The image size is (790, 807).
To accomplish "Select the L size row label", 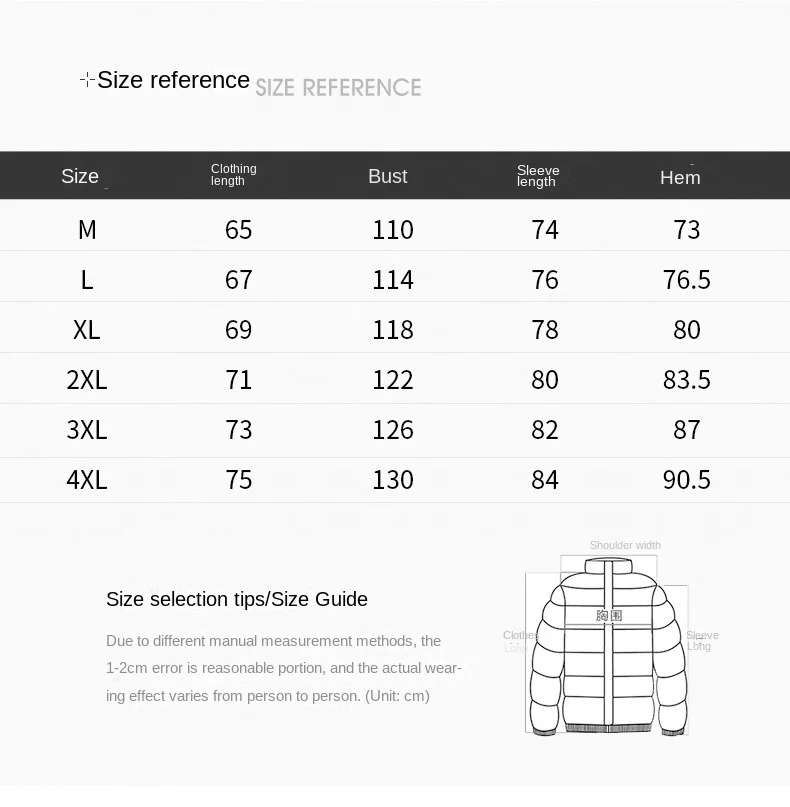I will [x=87, y=280].
